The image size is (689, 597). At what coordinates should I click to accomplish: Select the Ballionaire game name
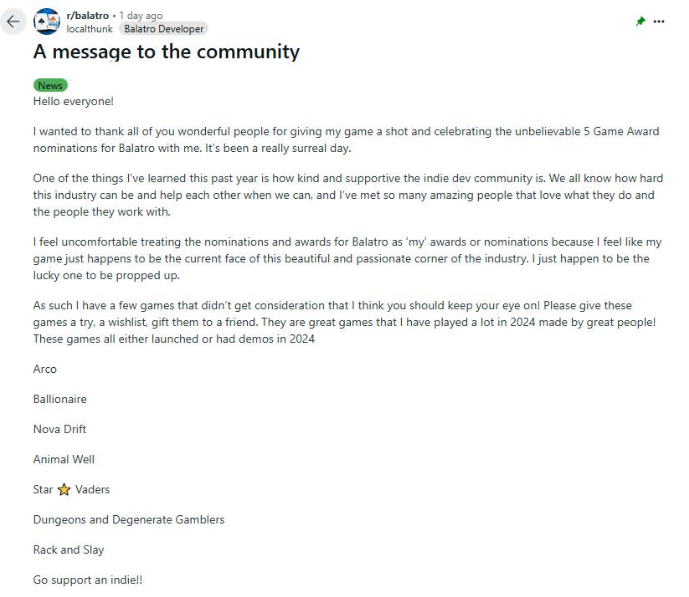point(60,399)
